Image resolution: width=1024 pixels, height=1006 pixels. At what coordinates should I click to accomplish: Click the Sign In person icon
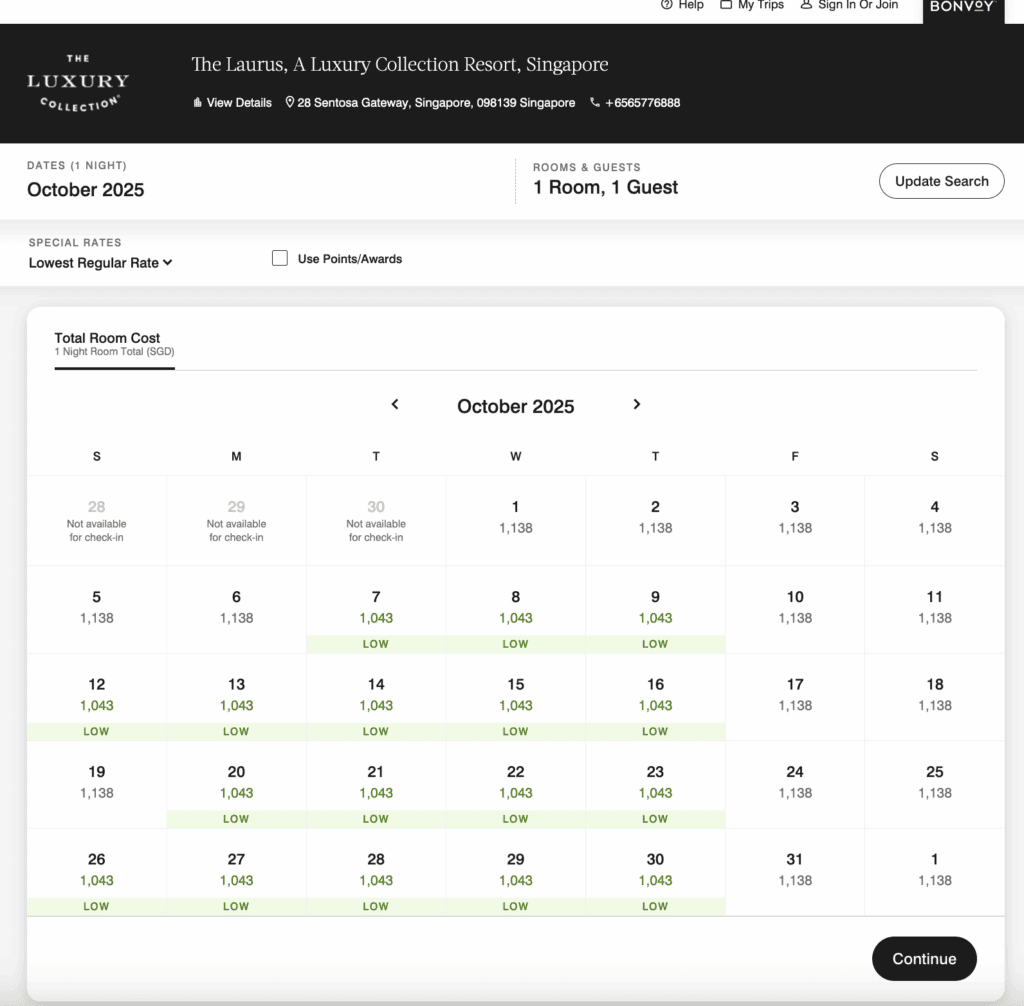[806, 5]
